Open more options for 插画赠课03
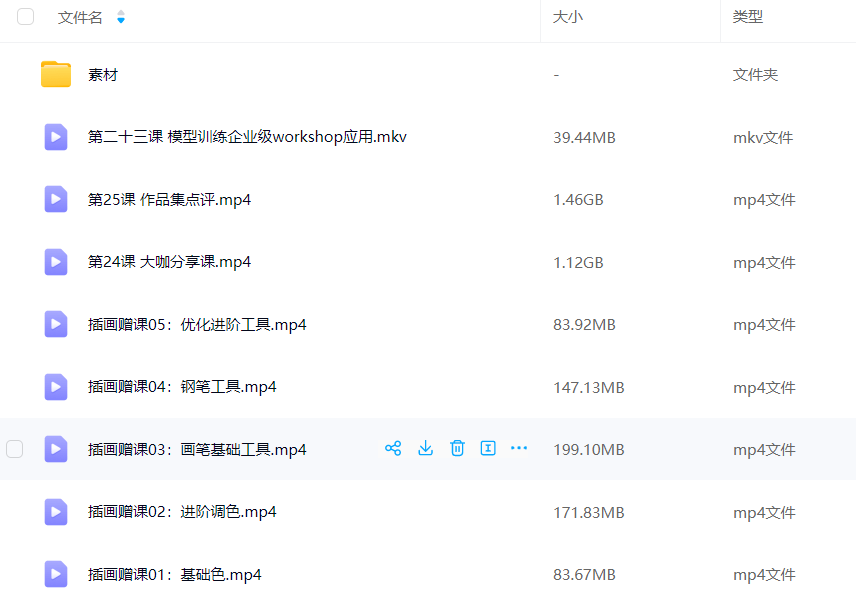 tap(519, 449)
